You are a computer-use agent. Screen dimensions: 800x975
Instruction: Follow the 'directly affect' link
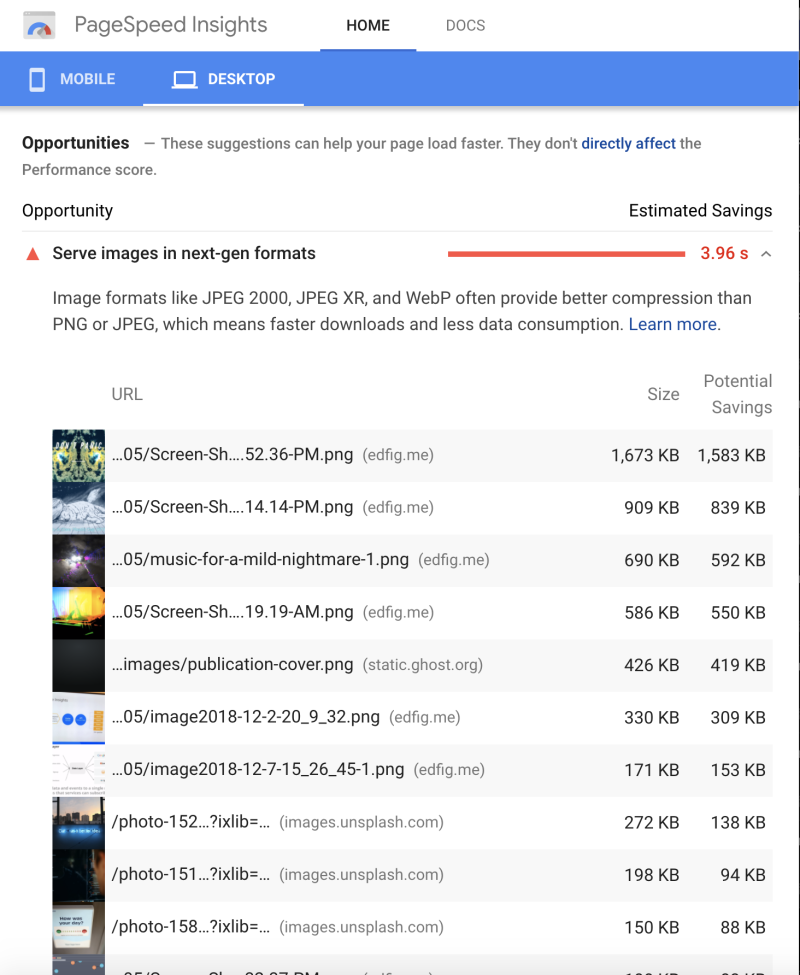pos(628,144)
